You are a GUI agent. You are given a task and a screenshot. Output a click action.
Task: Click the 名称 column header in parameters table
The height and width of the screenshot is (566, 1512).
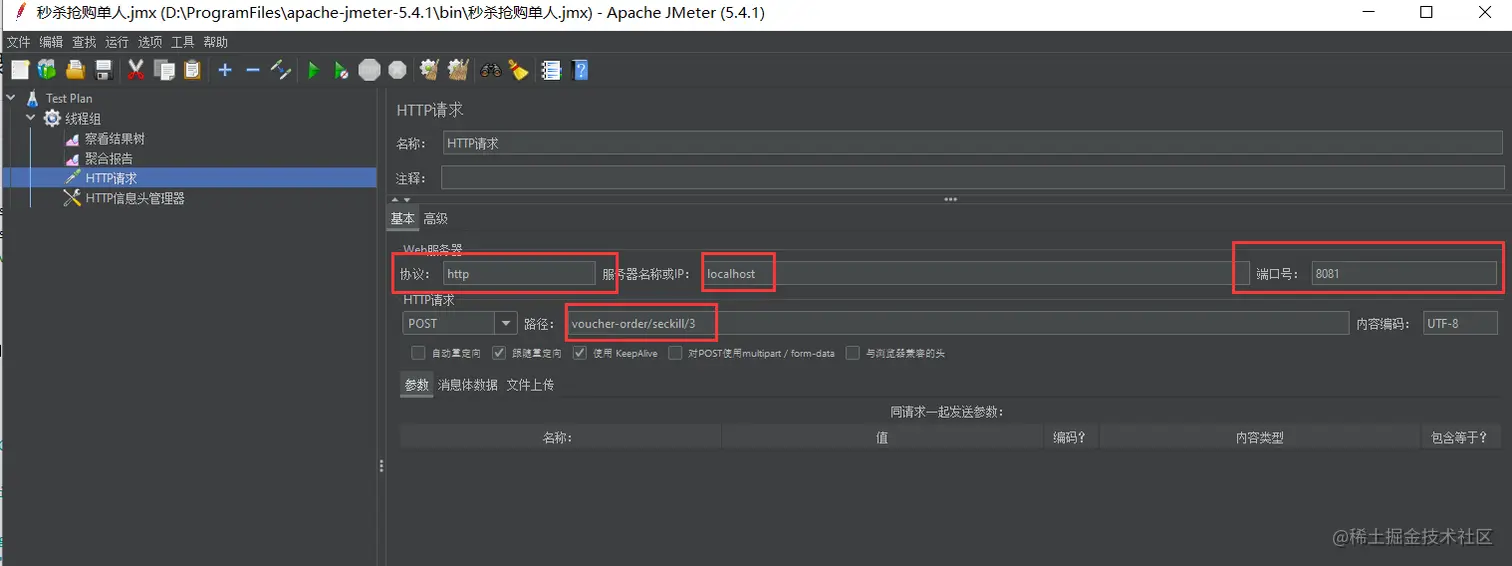tap(560, 437)
